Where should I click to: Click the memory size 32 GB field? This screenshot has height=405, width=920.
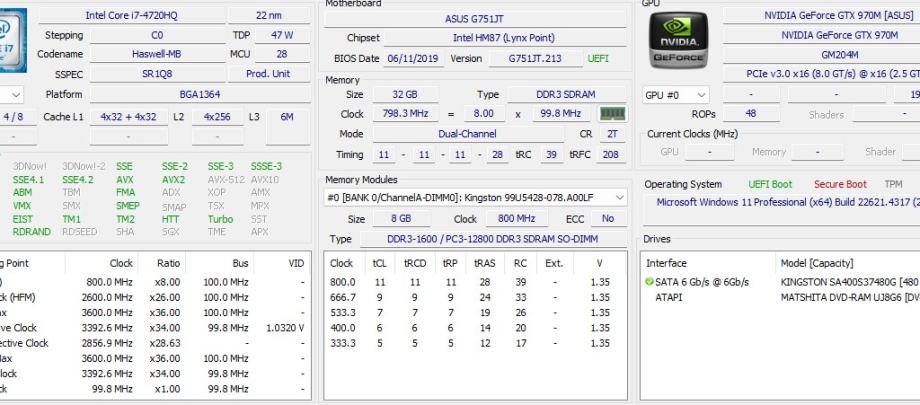click(405, 94)
